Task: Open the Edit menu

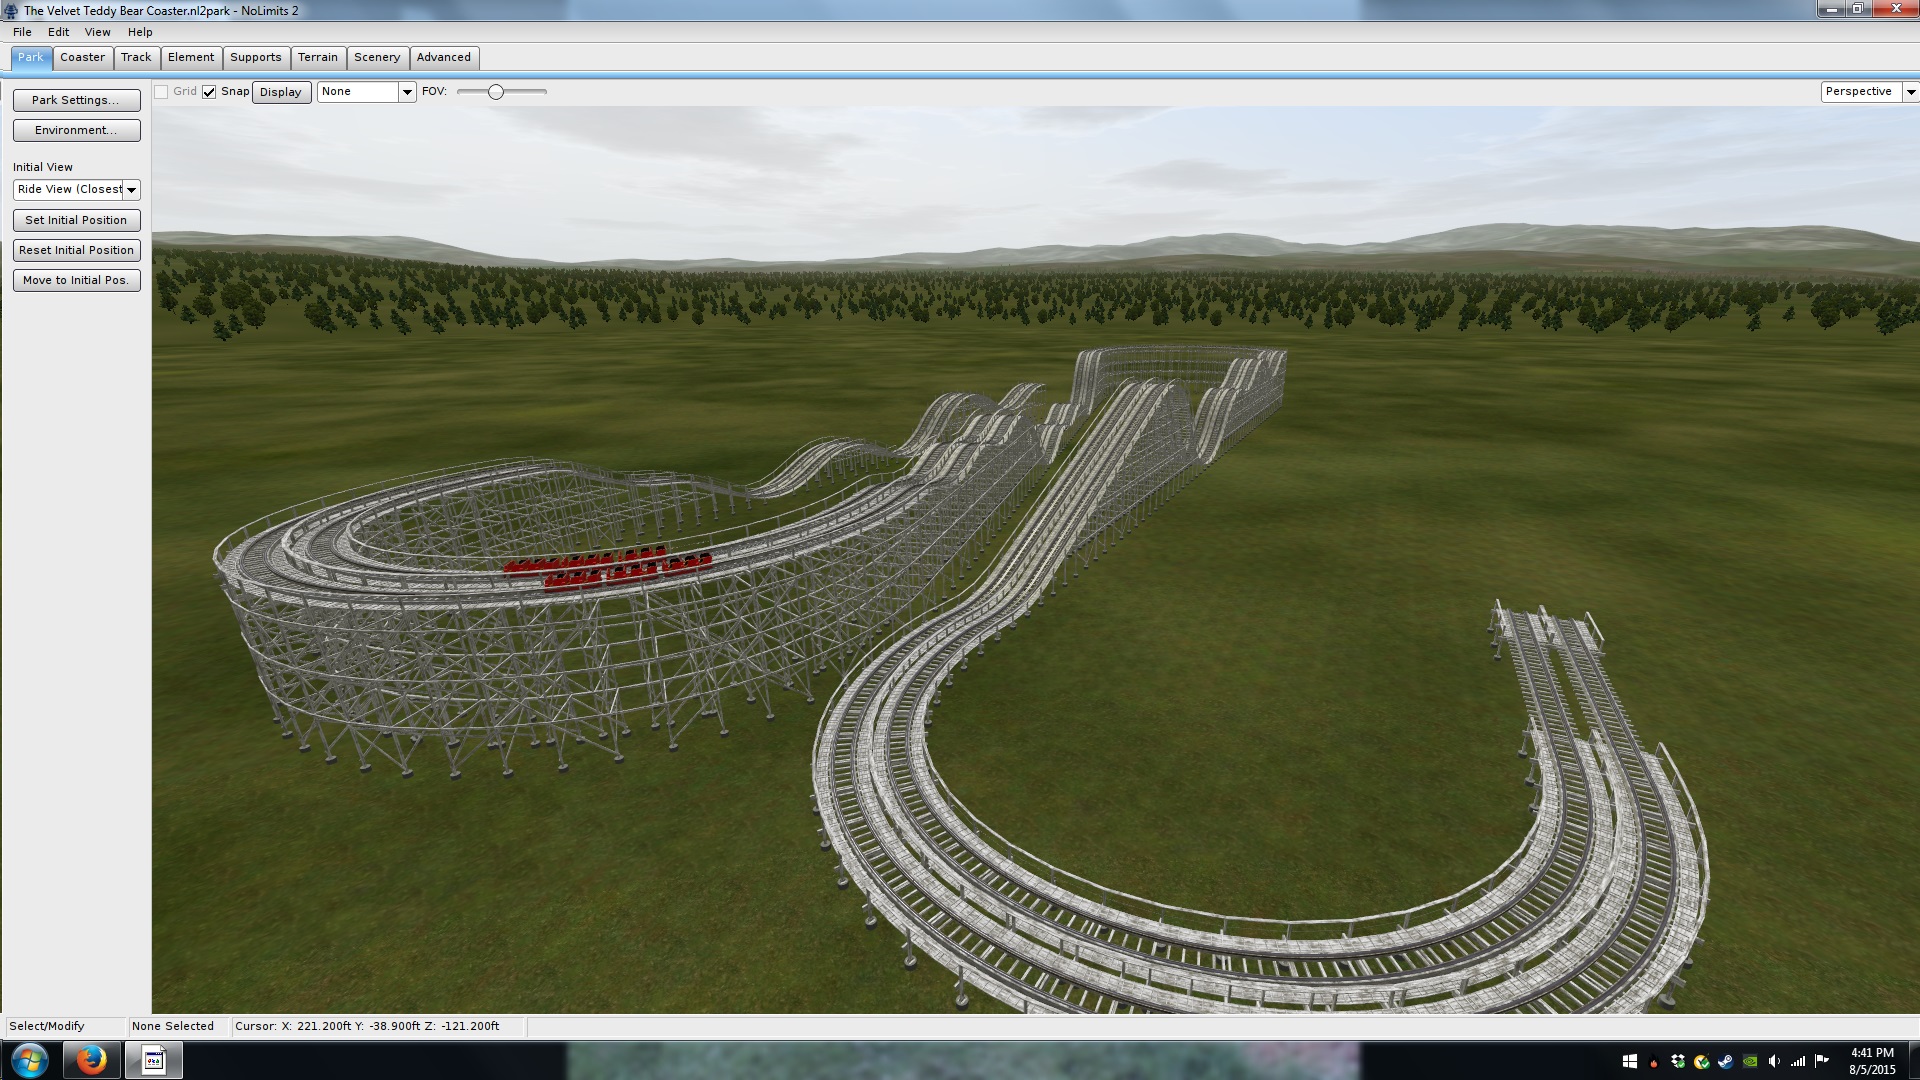Action: (58, 32)
